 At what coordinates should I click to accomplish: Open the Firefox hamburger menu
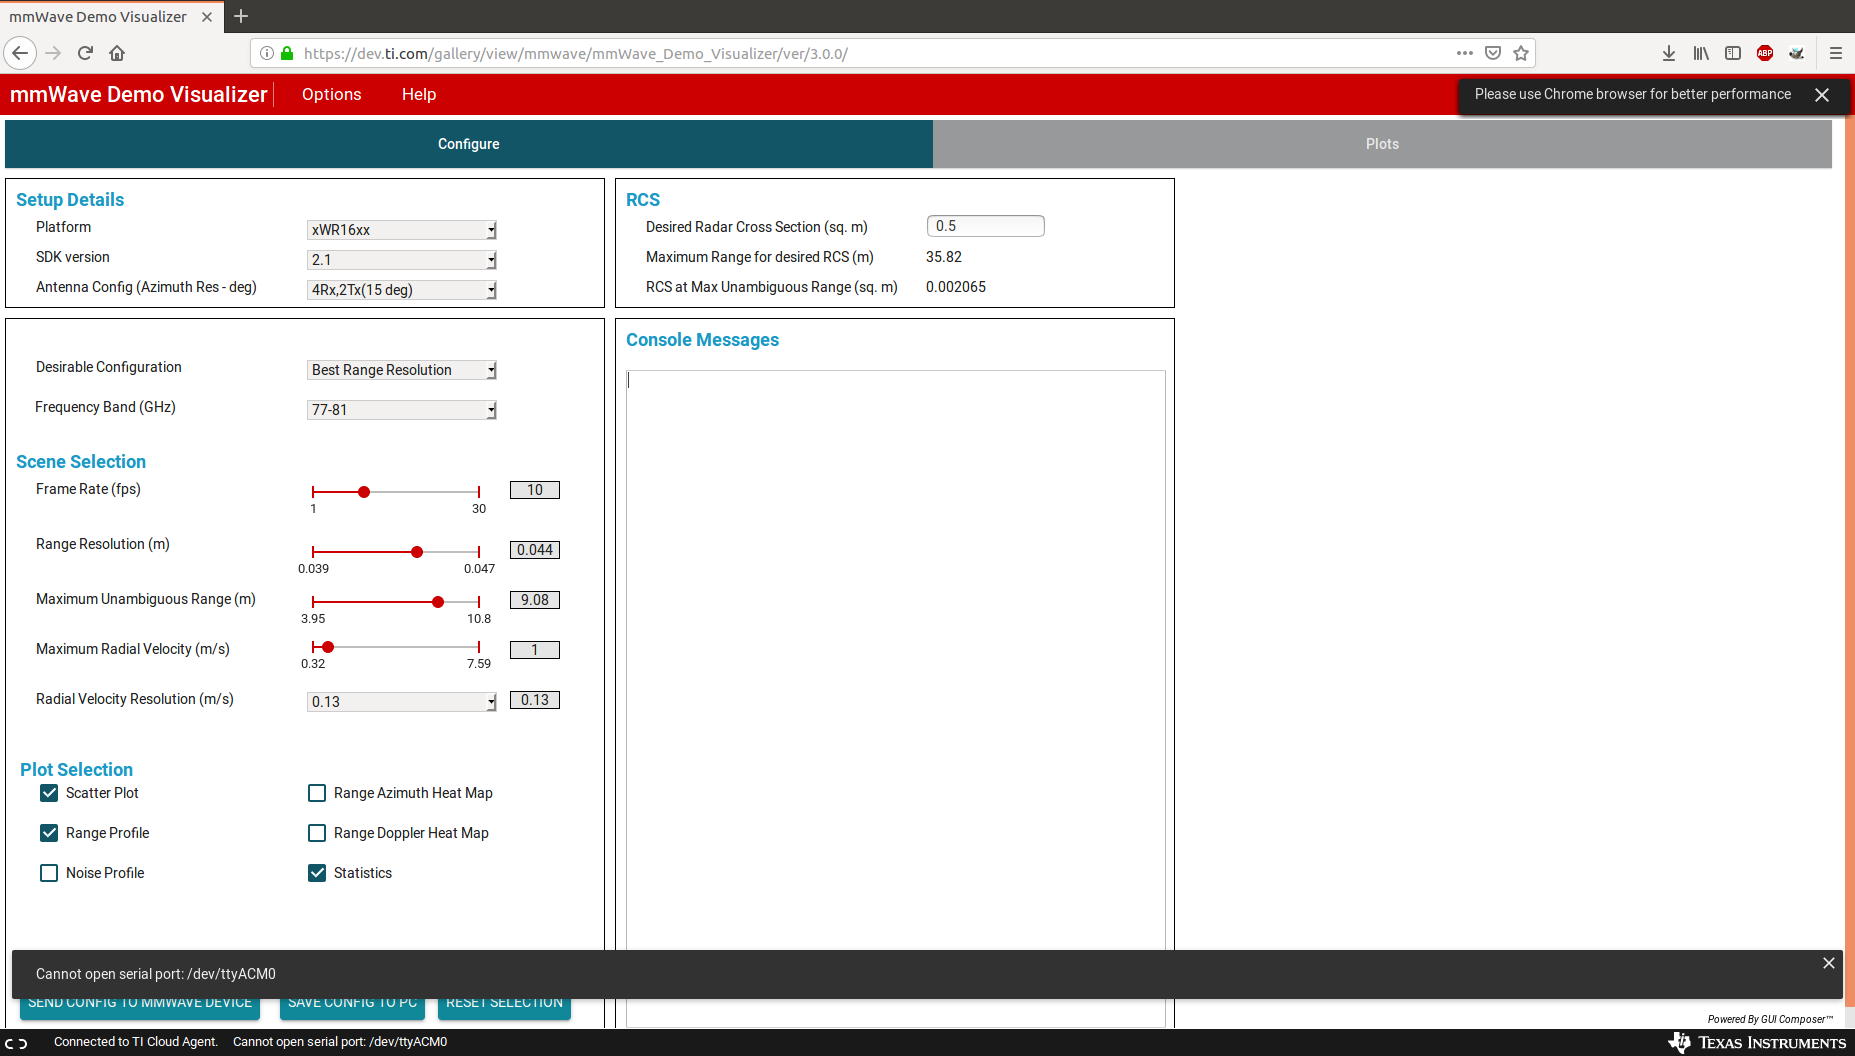(1836, 53)
